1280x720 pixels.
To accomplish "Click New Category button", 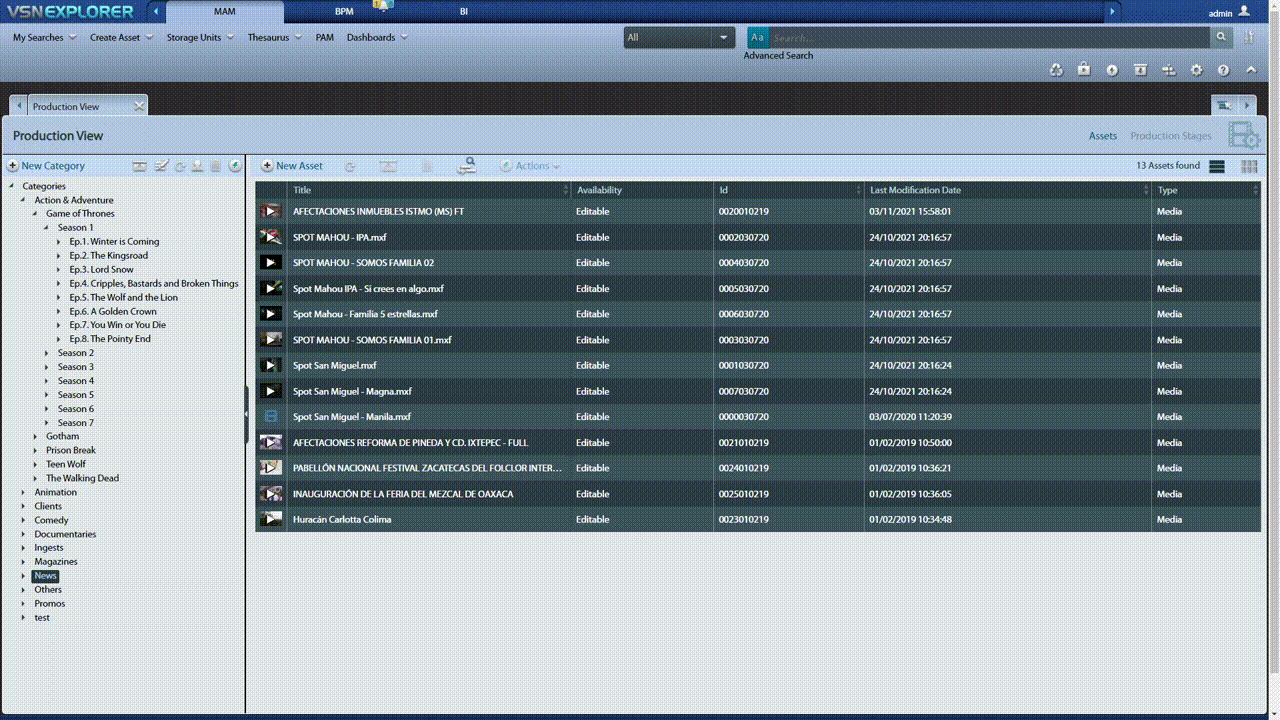I will coord(46,166).
